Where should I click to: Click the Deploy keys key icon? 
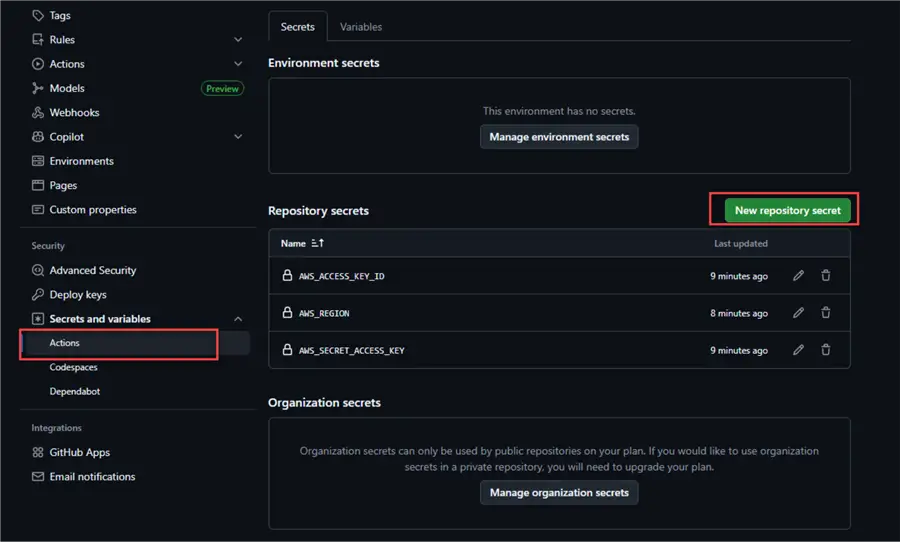pos(38,294)
